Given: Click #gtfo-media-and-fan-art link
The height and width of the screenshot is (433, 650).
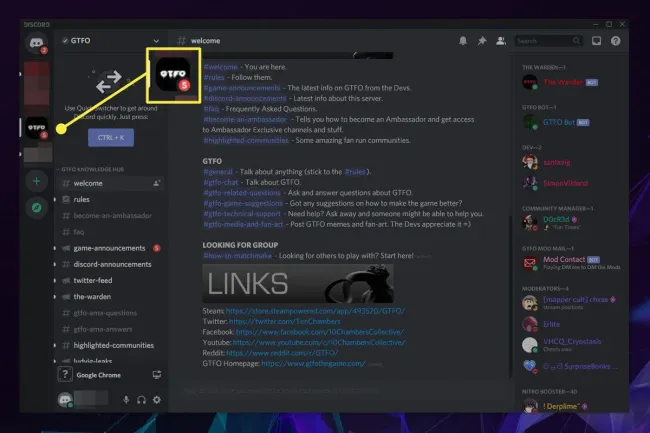Looking at the screenshot, I should click(243, 224).
